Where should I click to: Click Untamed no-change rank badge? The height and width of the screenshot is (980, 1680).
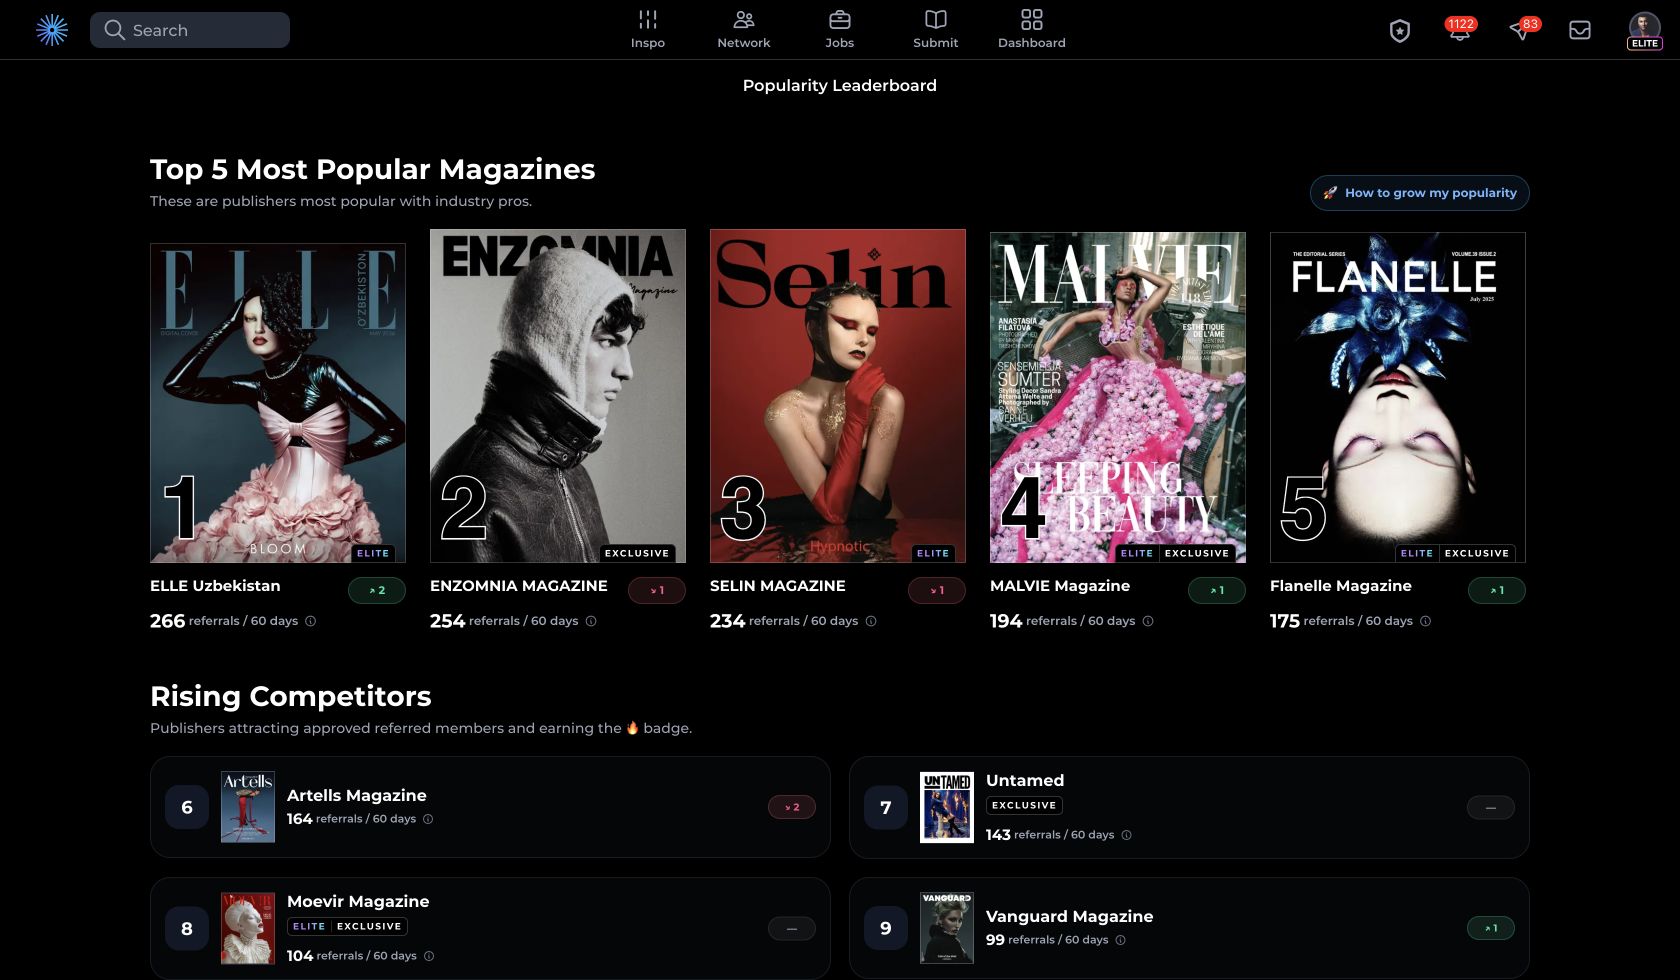[x=1491, y=807]
